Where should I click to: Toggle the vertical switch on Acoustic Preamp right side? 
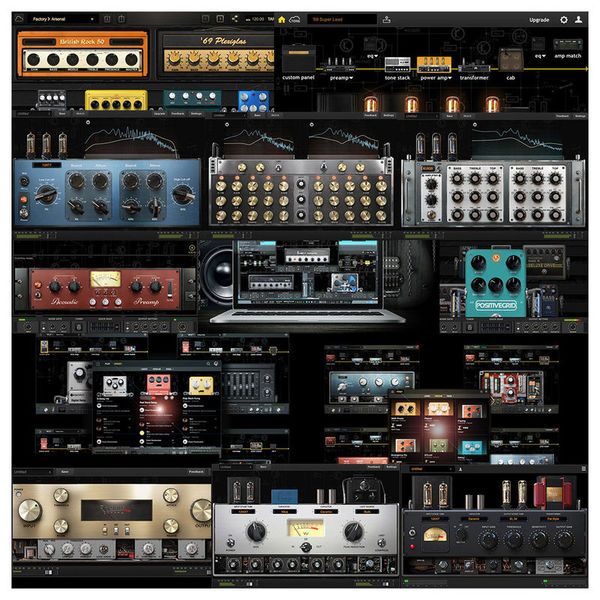click(x=170, y=289)
